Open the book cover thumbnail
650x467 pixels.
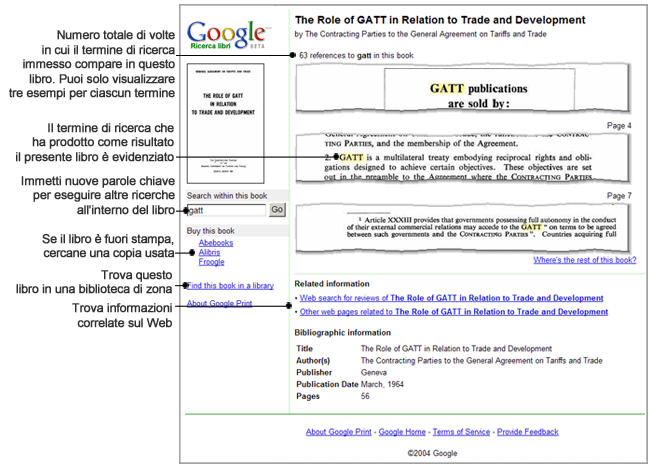point(226,123)
